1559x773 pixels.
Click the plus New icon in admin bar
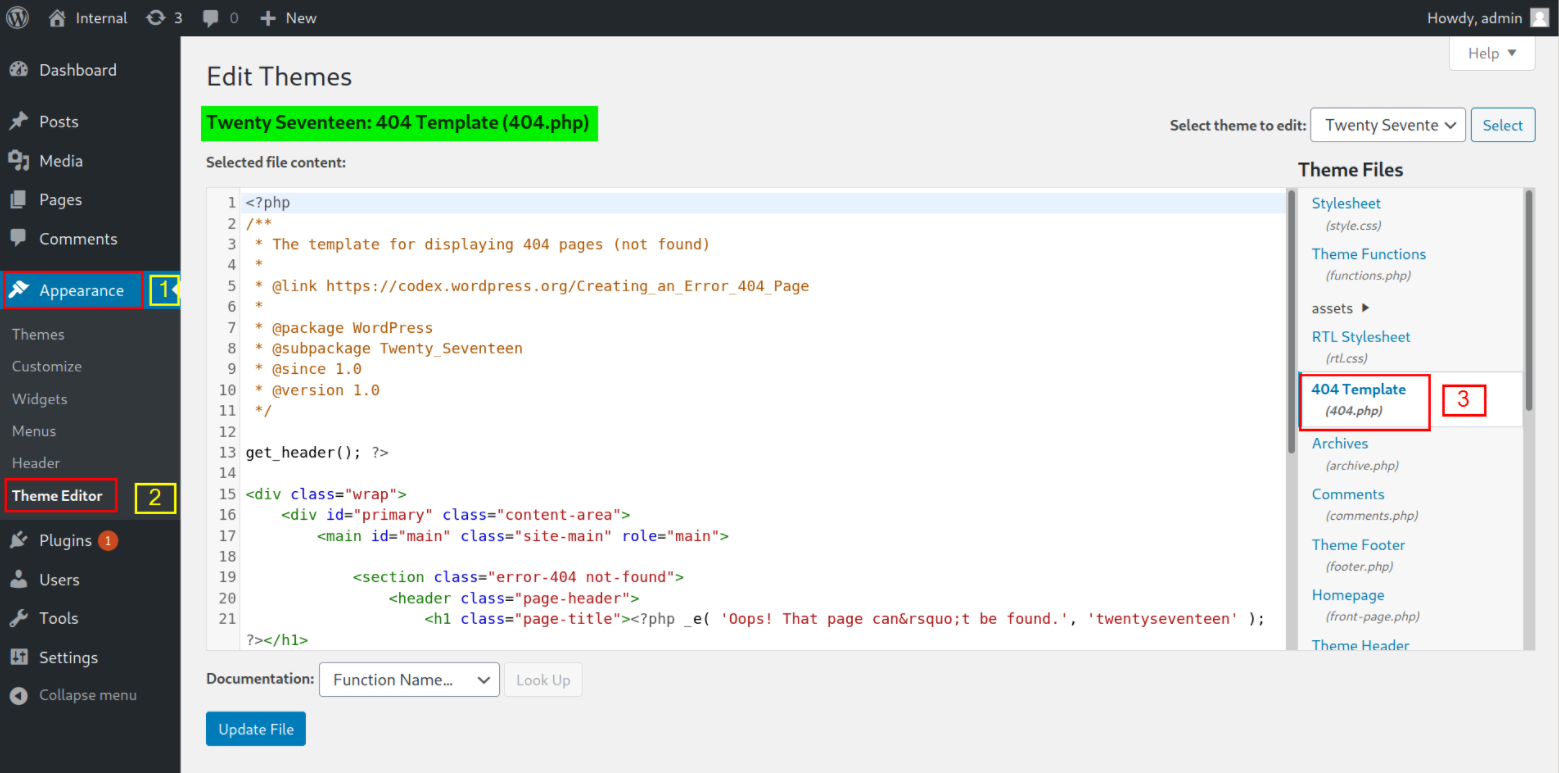coord(267,18)
